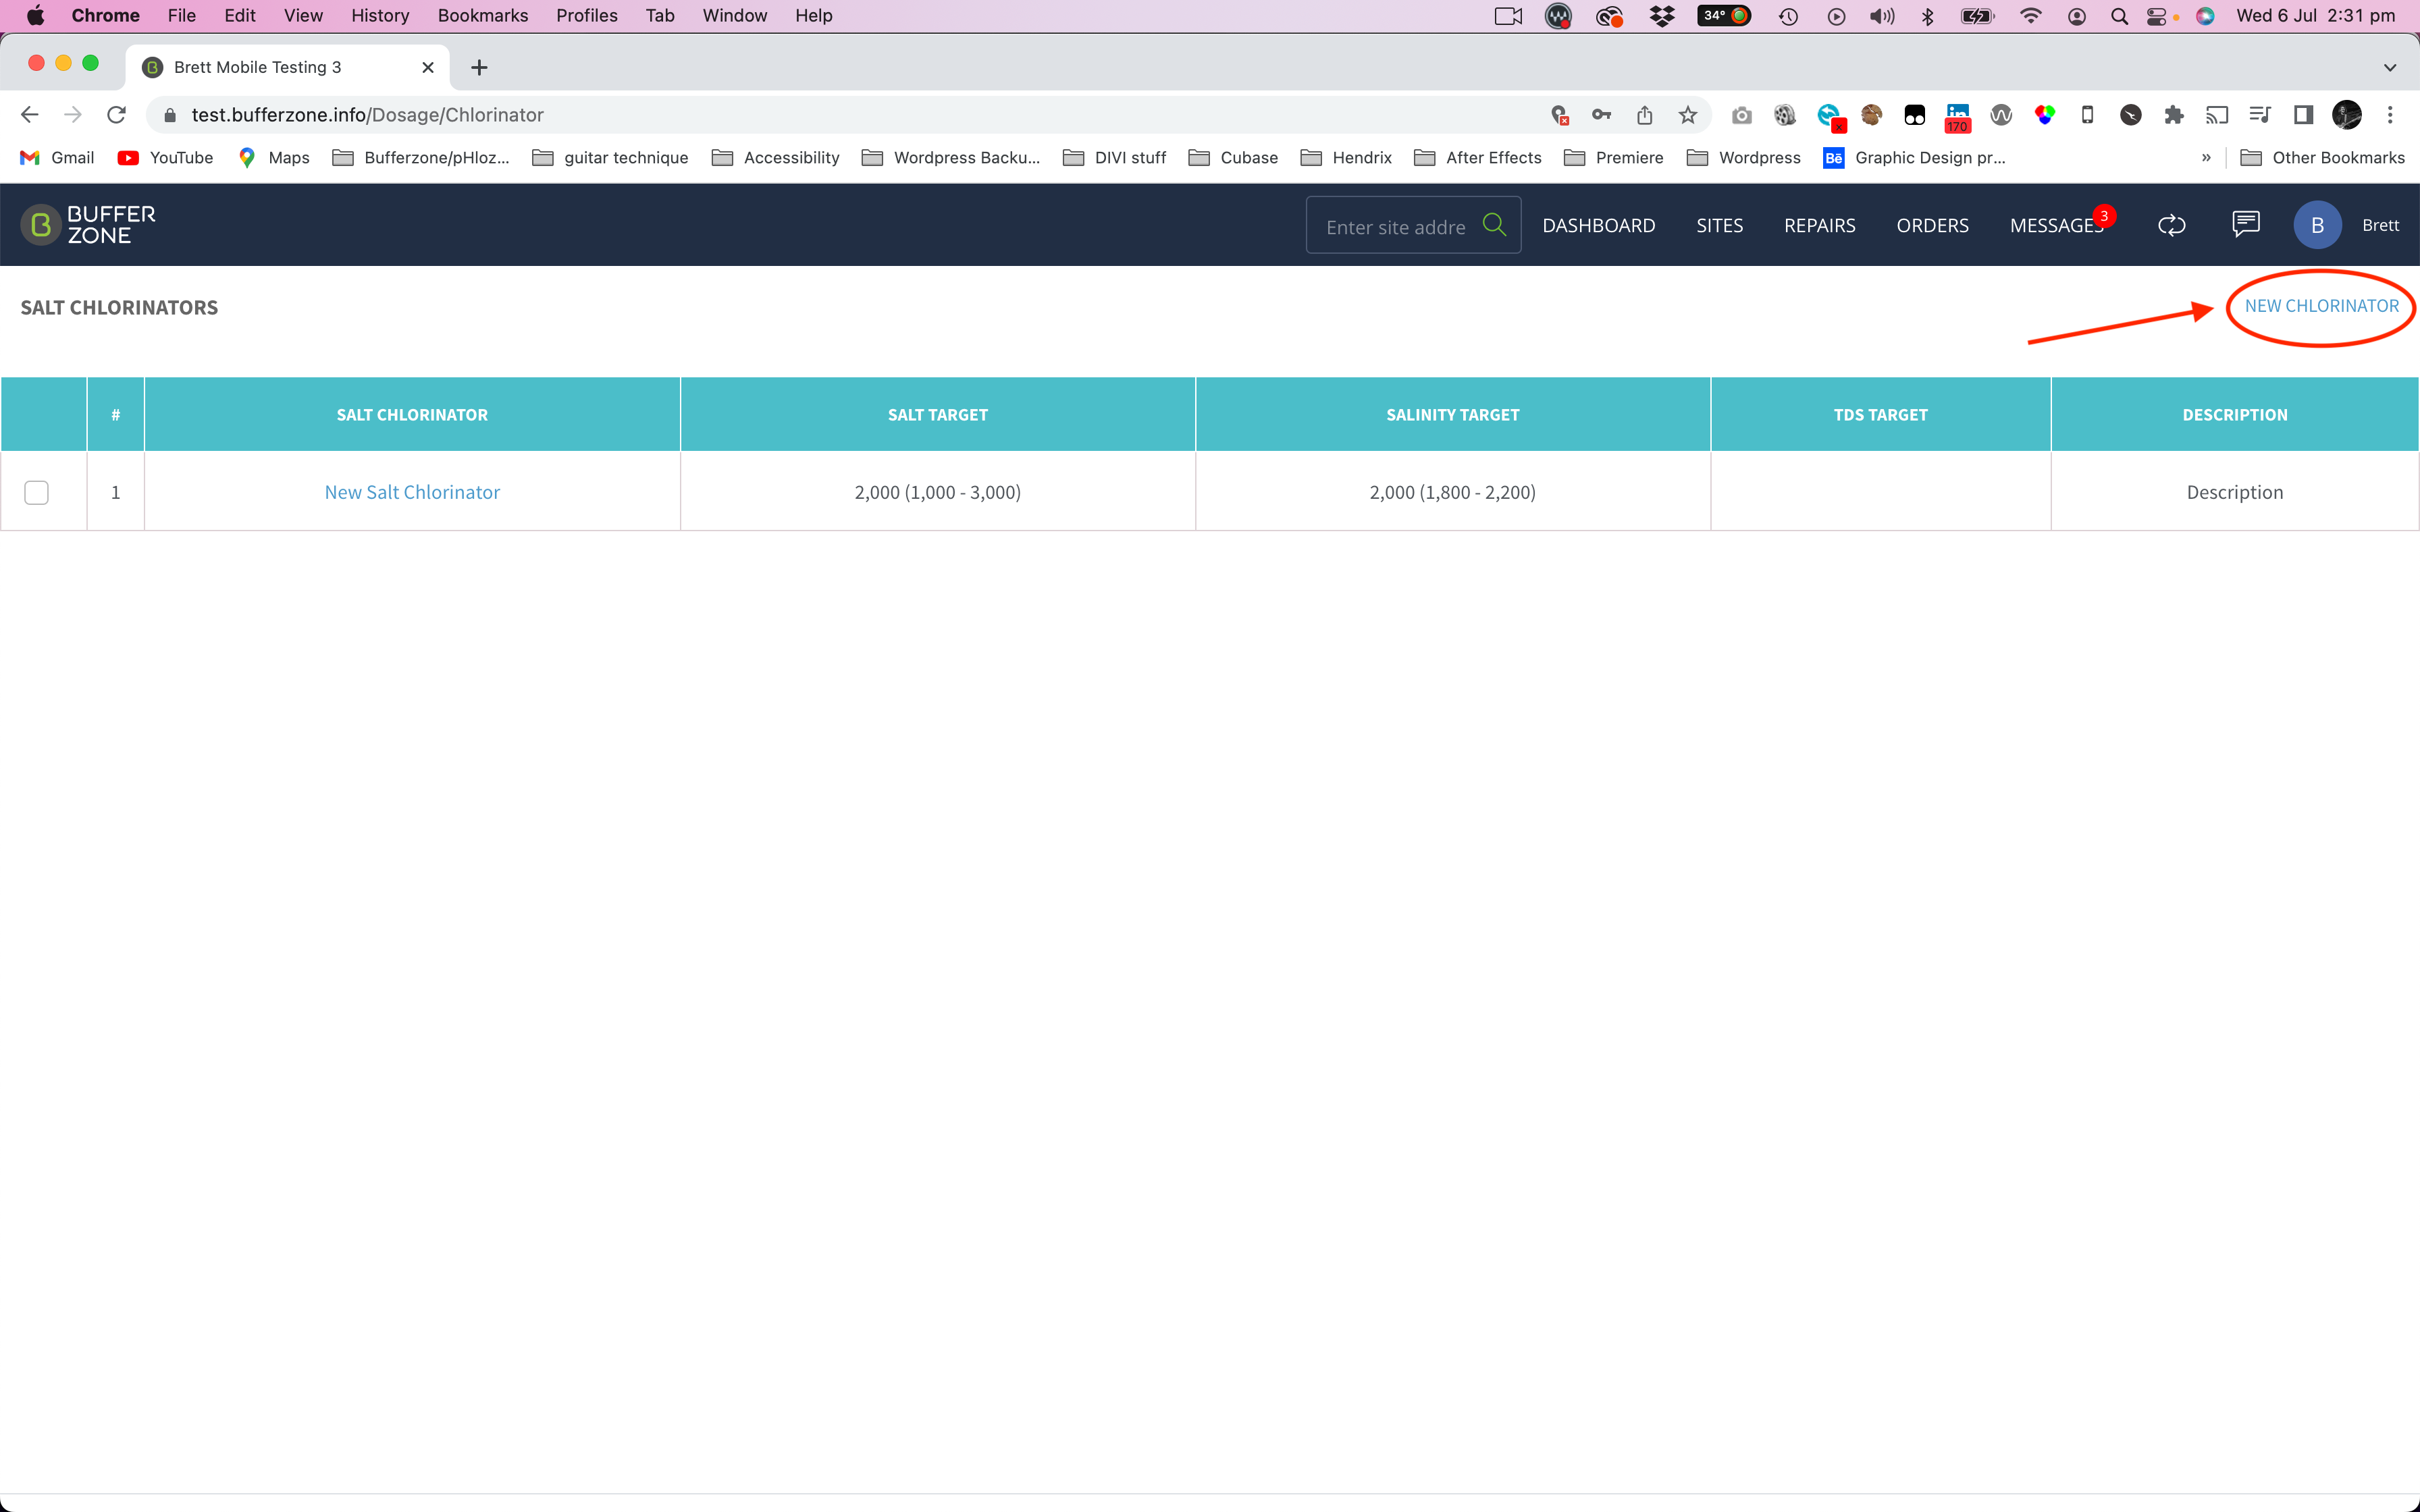Viewport: 2420px width, 1512px height.
Task: Open the View menu
Action: tap(303, 15)
